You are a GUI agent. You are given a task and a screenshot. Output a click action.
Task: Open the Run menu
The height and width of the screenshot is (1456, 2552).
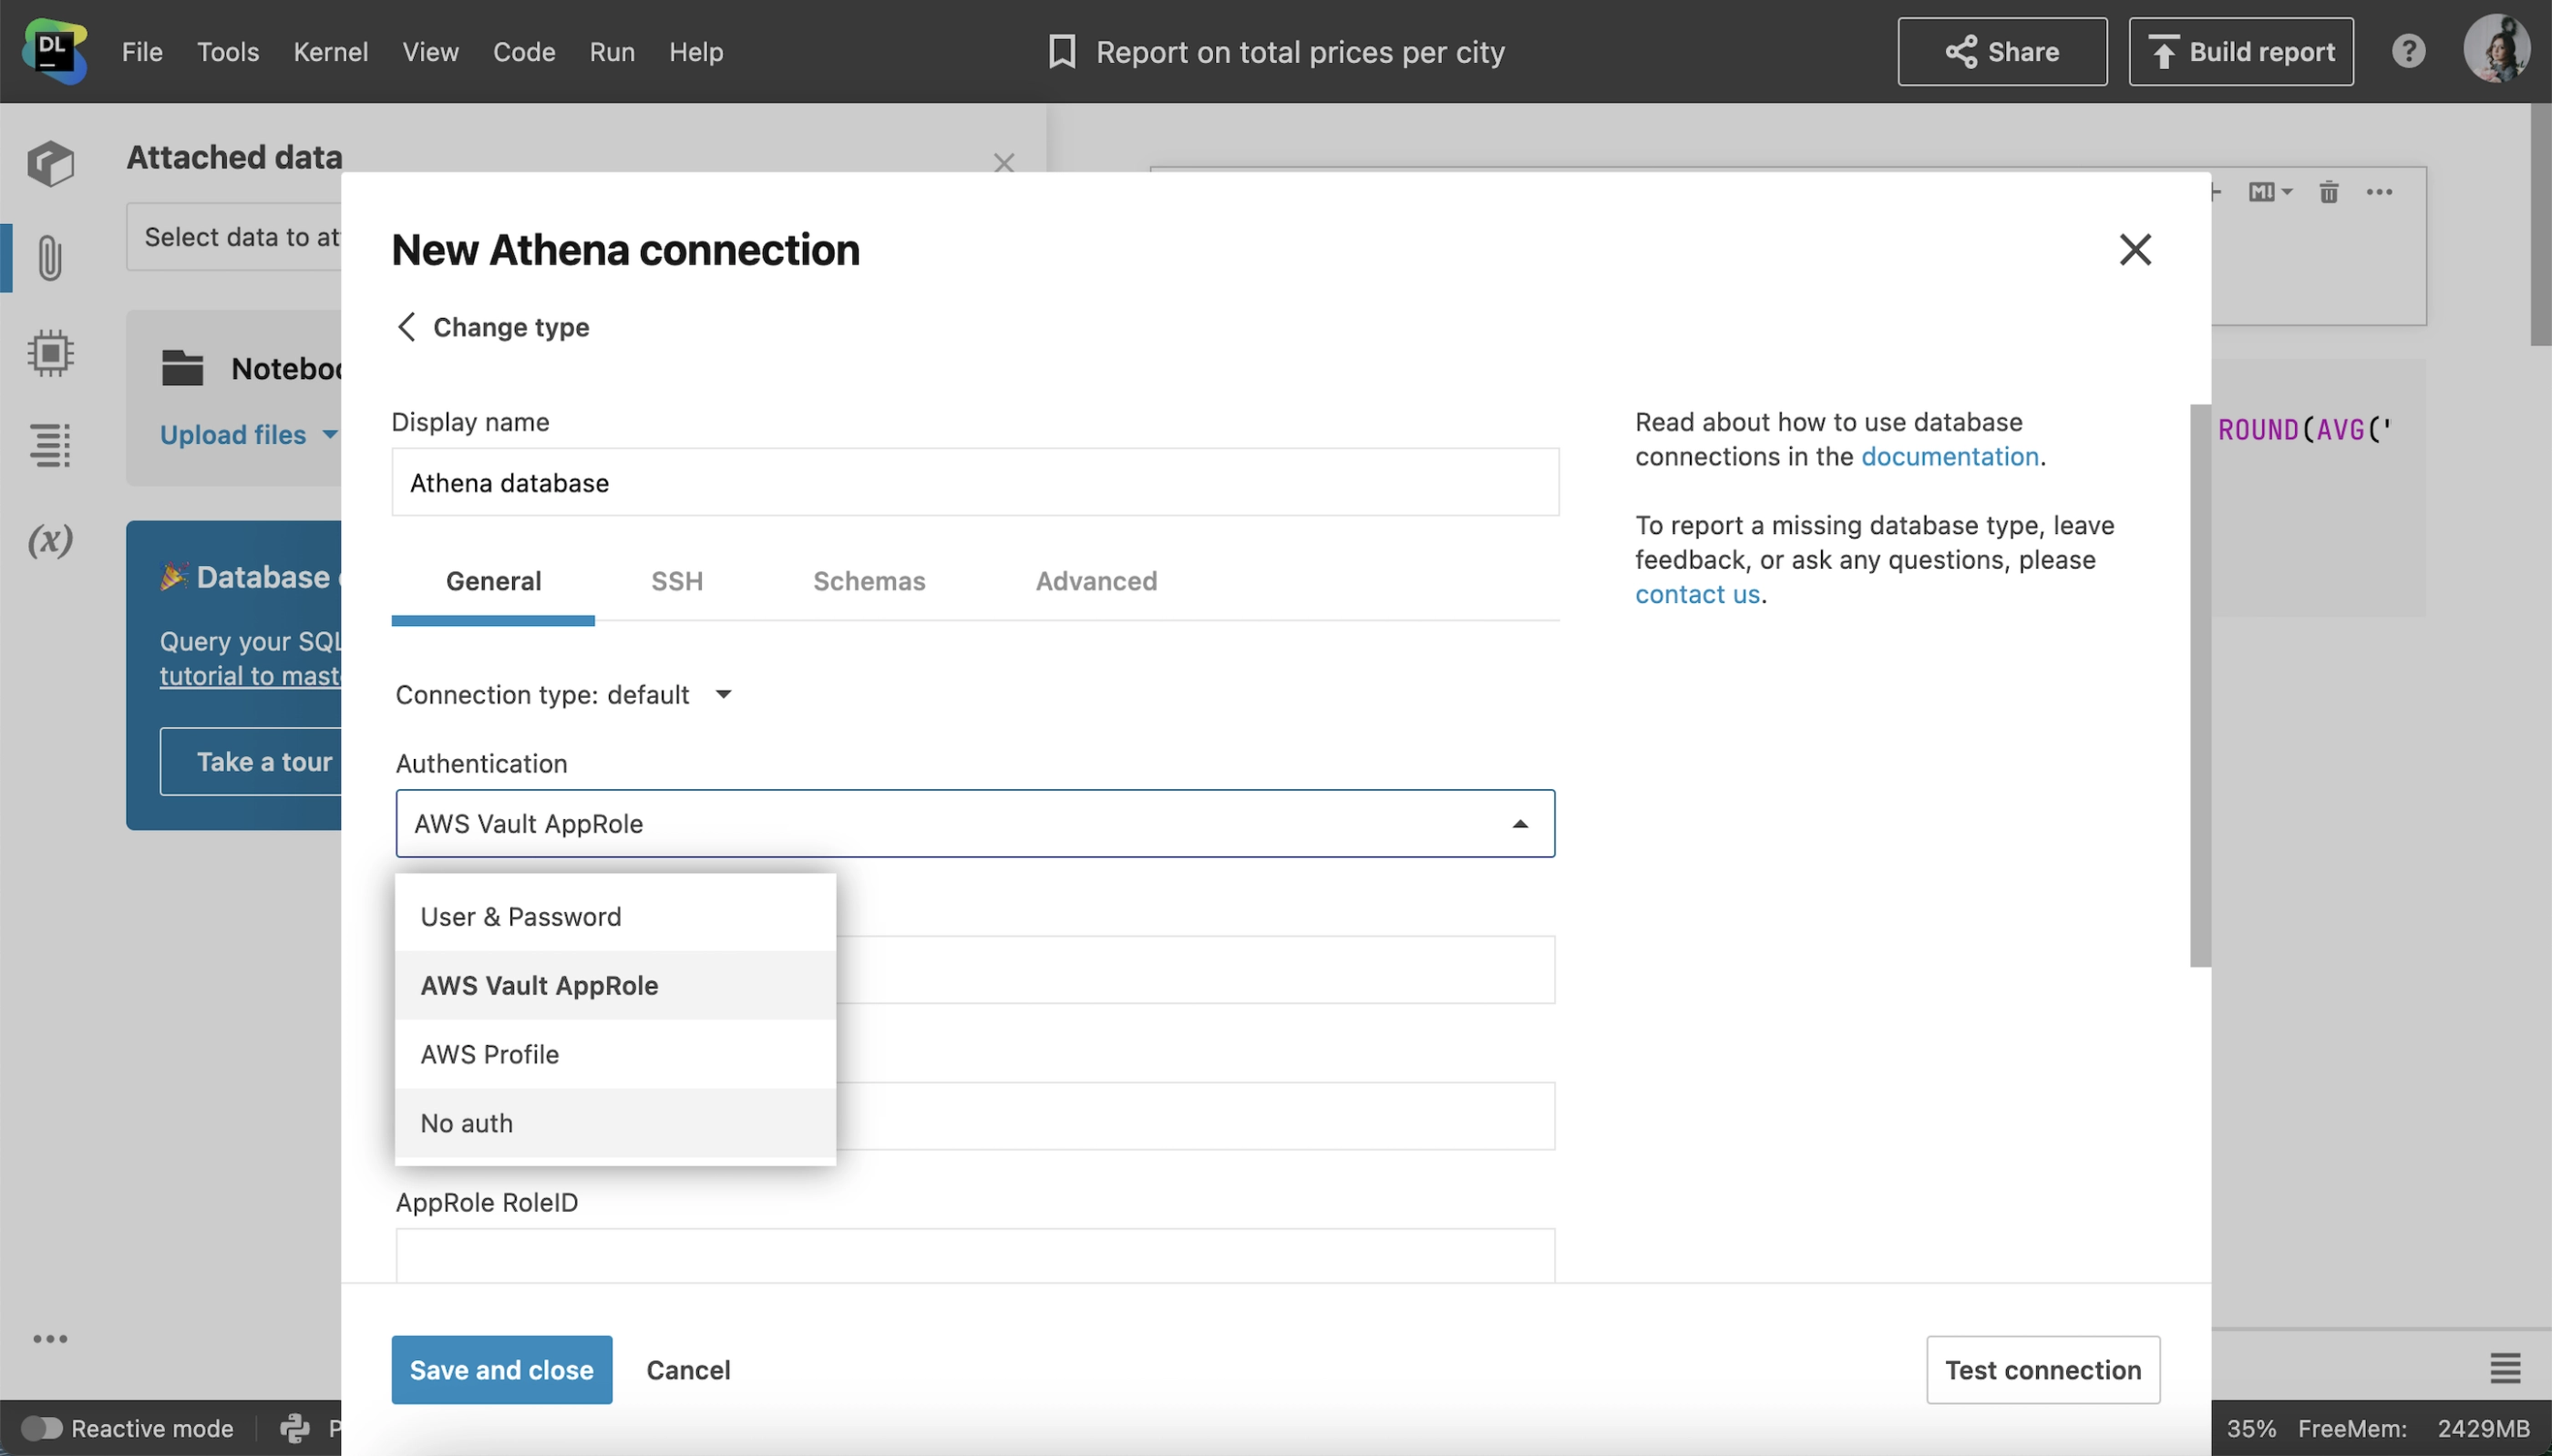(x=612, y=51)
